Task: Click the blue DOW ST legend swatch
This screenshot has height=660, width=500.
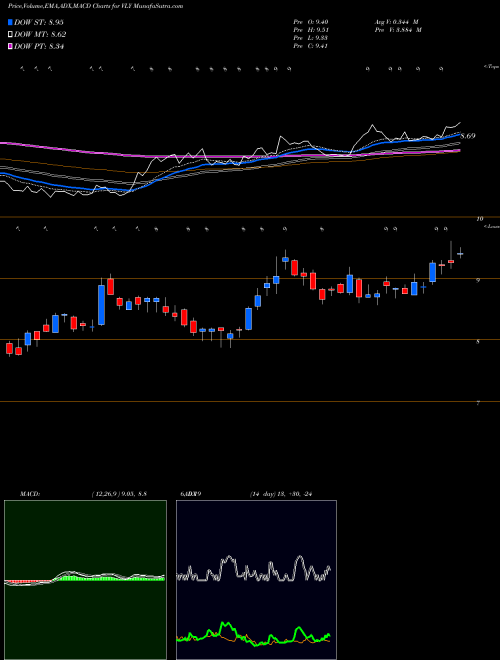Action: (10, 22)
